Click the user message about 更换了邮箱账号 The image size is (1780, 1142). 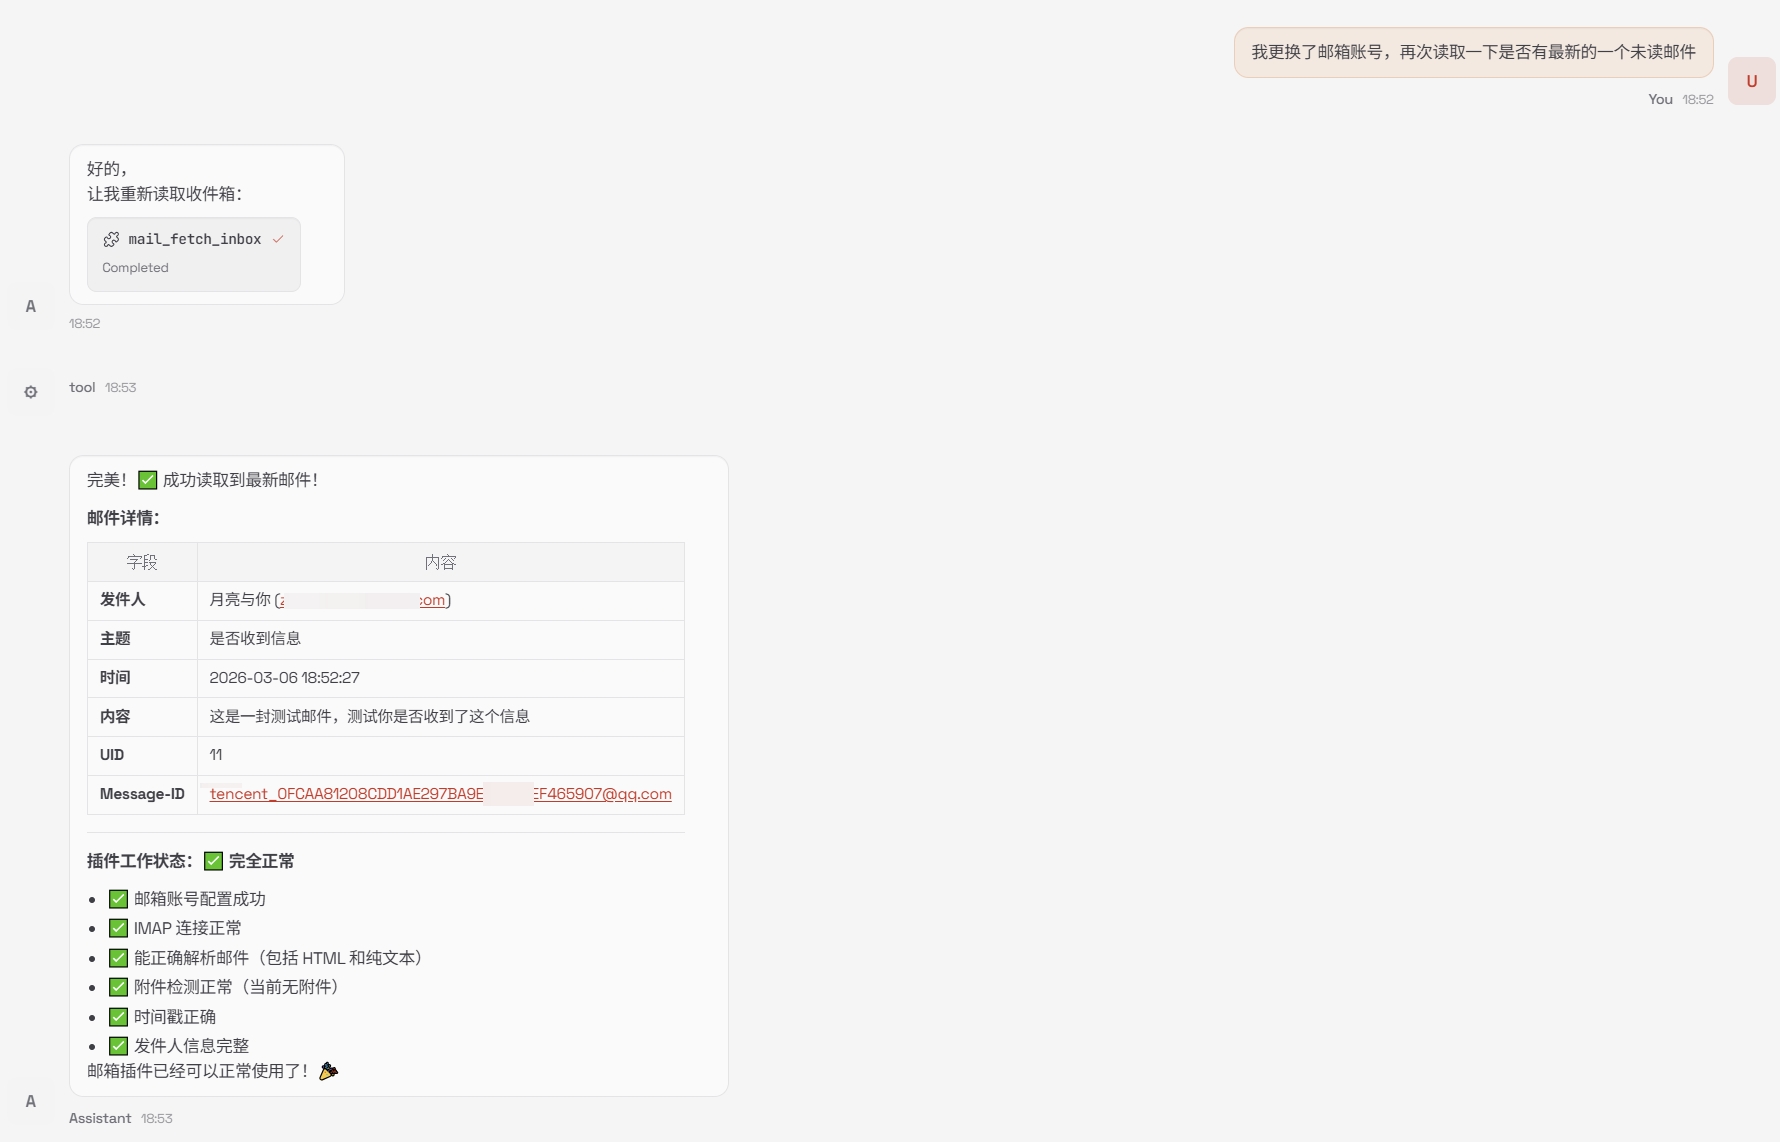(x=1473, y=52)
